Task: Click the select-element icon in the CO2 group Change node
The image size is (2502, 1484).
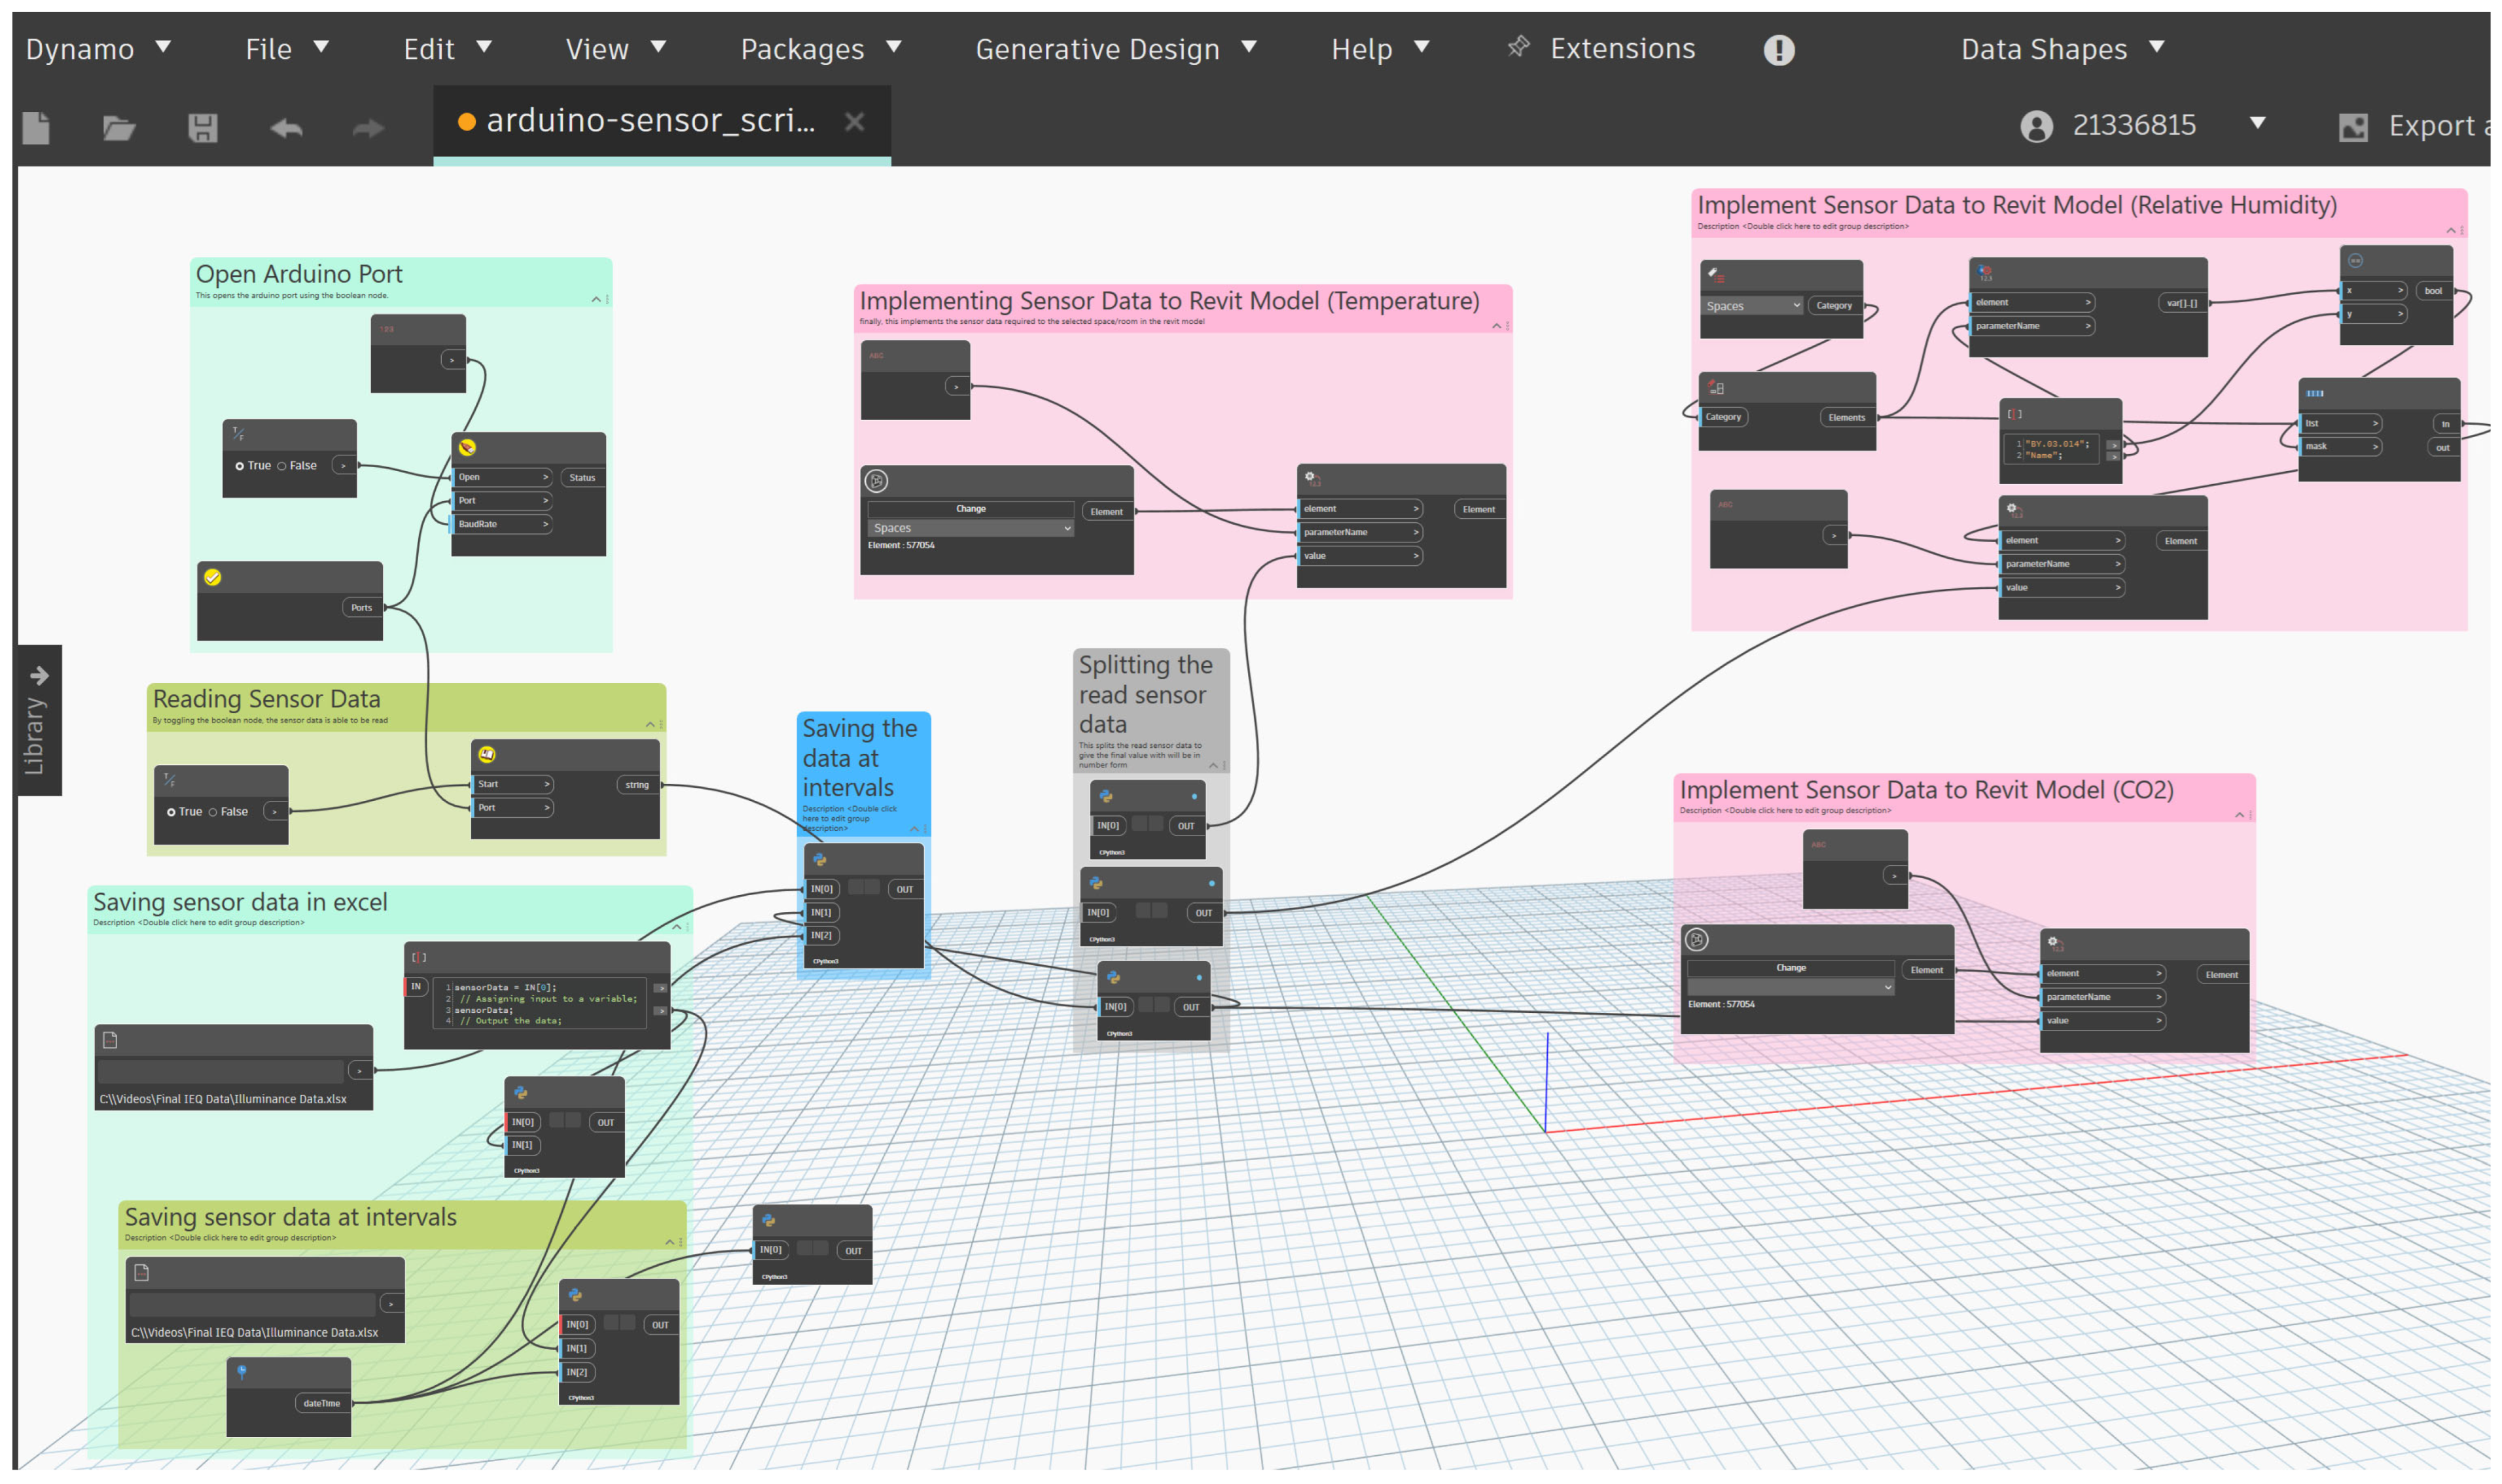Action: point(1697,939)
